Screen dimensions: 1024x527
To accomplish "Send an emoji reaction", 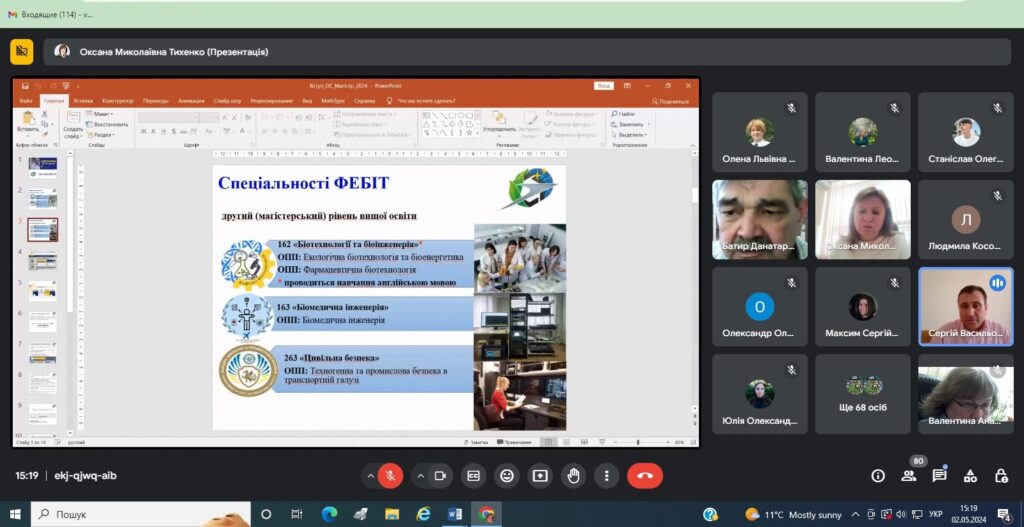I will pyautogui.click(x=507, y=476).
